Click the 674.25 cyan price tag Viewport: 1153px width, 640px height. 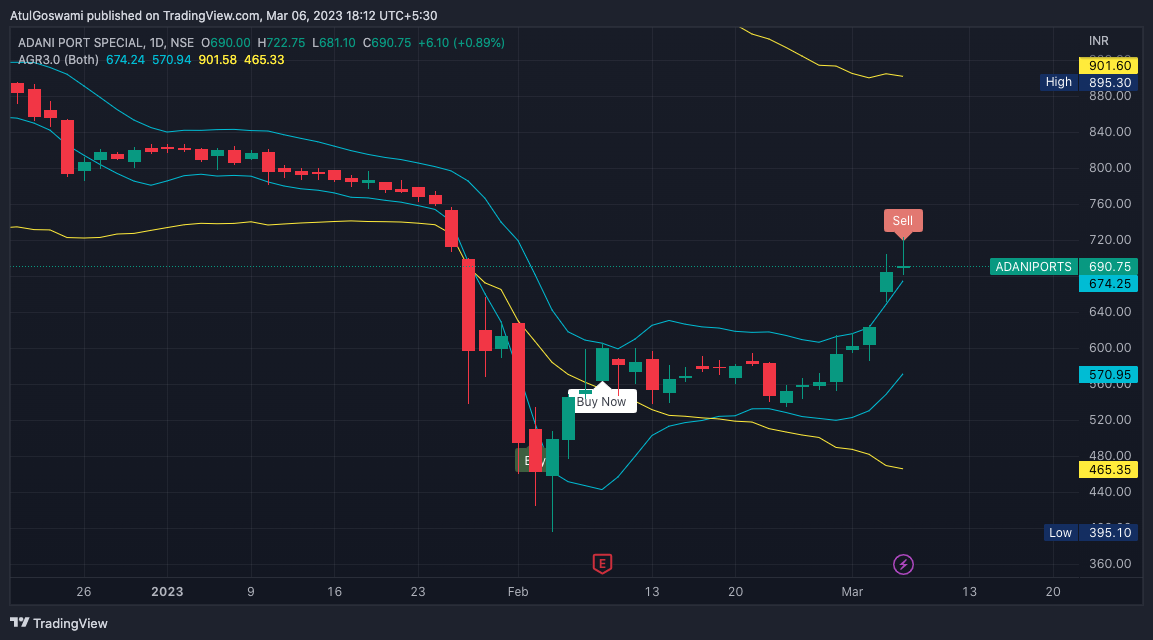[x=1109, y=284]
